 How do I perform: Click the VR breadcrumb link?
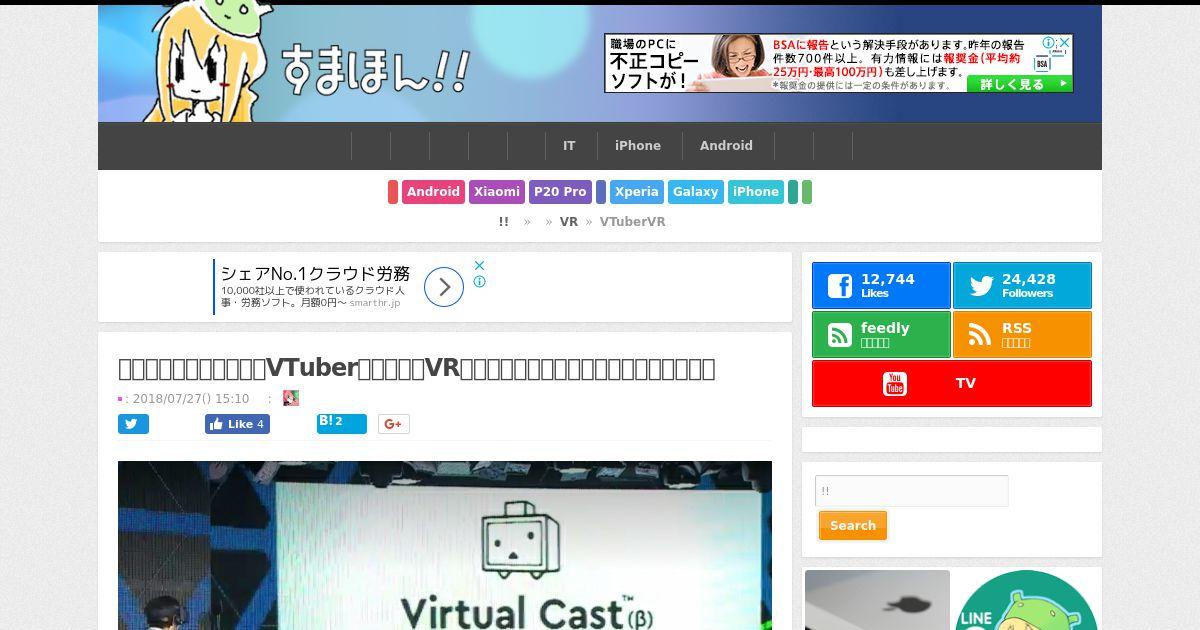pos(569,222)
